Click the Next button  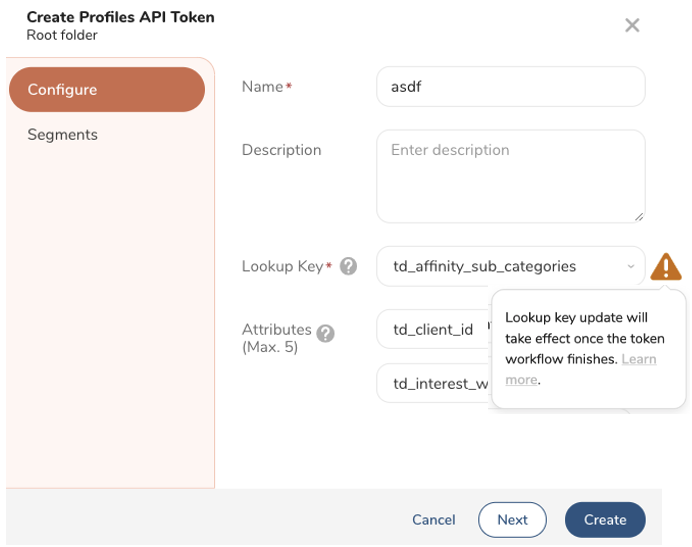tap(512, 520)
